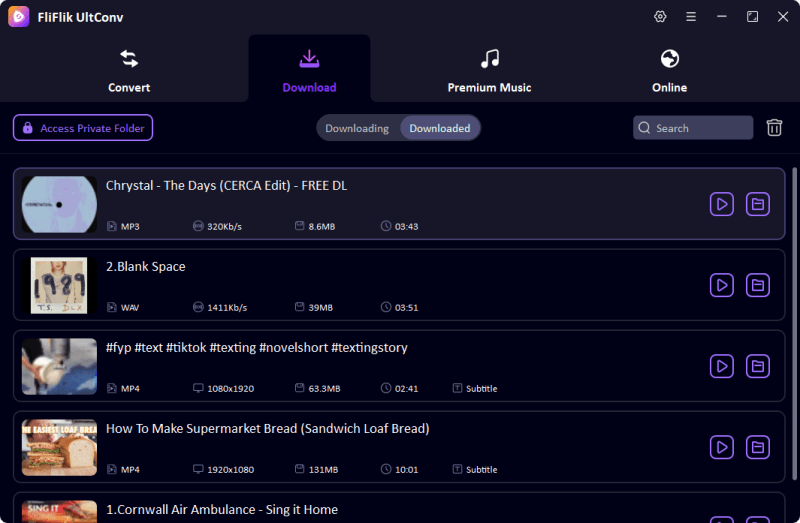Click the FliFlik UltConv app logo
The width and height of the screenshot is (800, 523).
(x=18, y=17)
